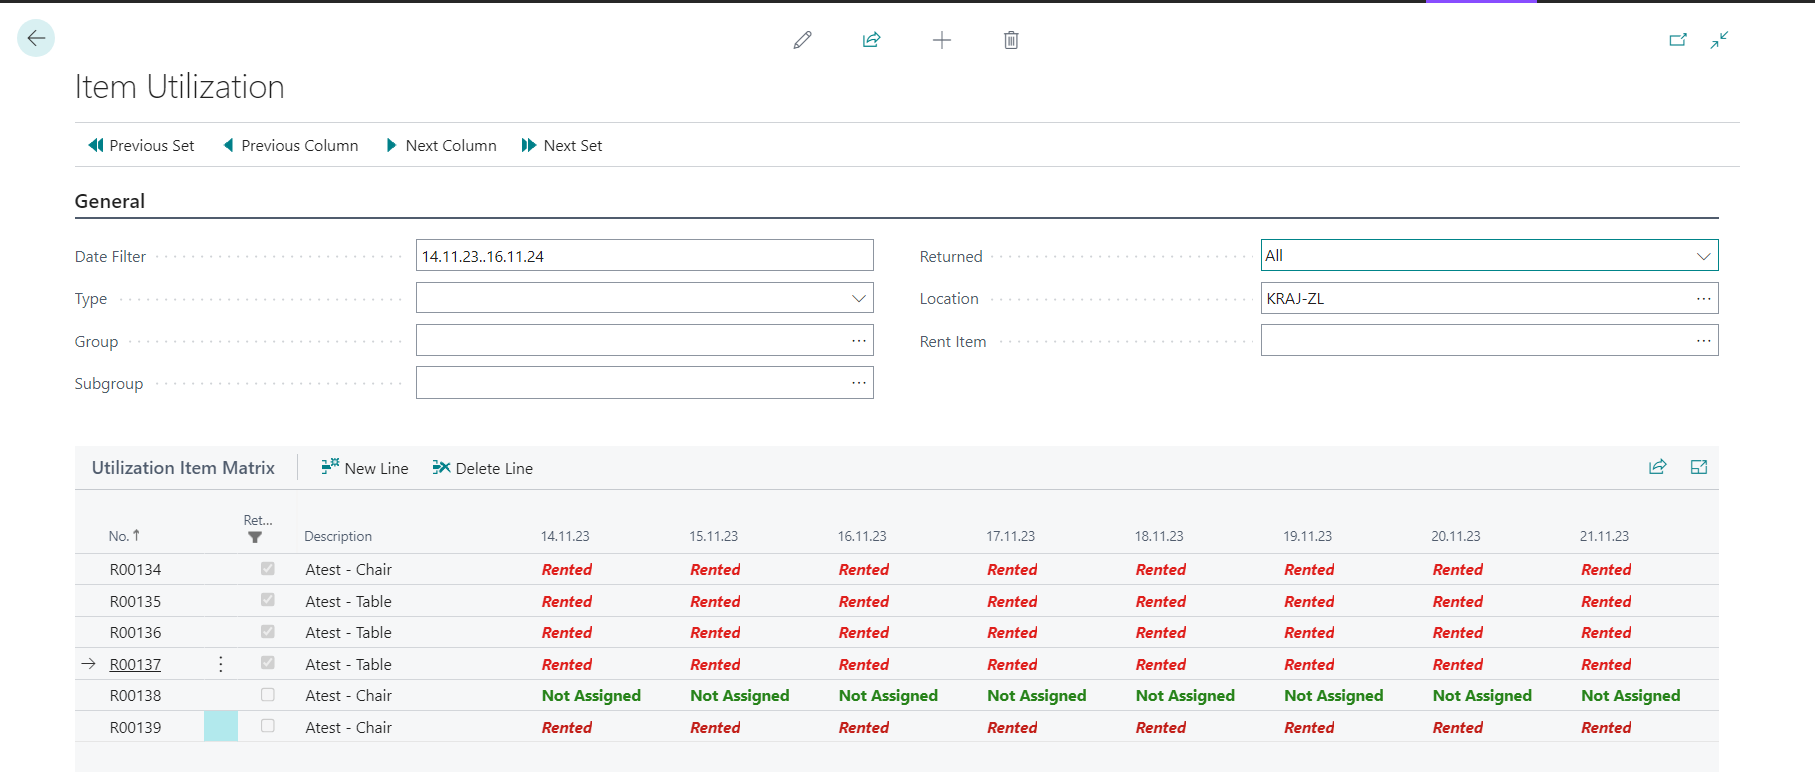This screenshot has width=1815, height=772.
Task: Click Not Assigned under 21.11.23
Action: pos(1630,696)
